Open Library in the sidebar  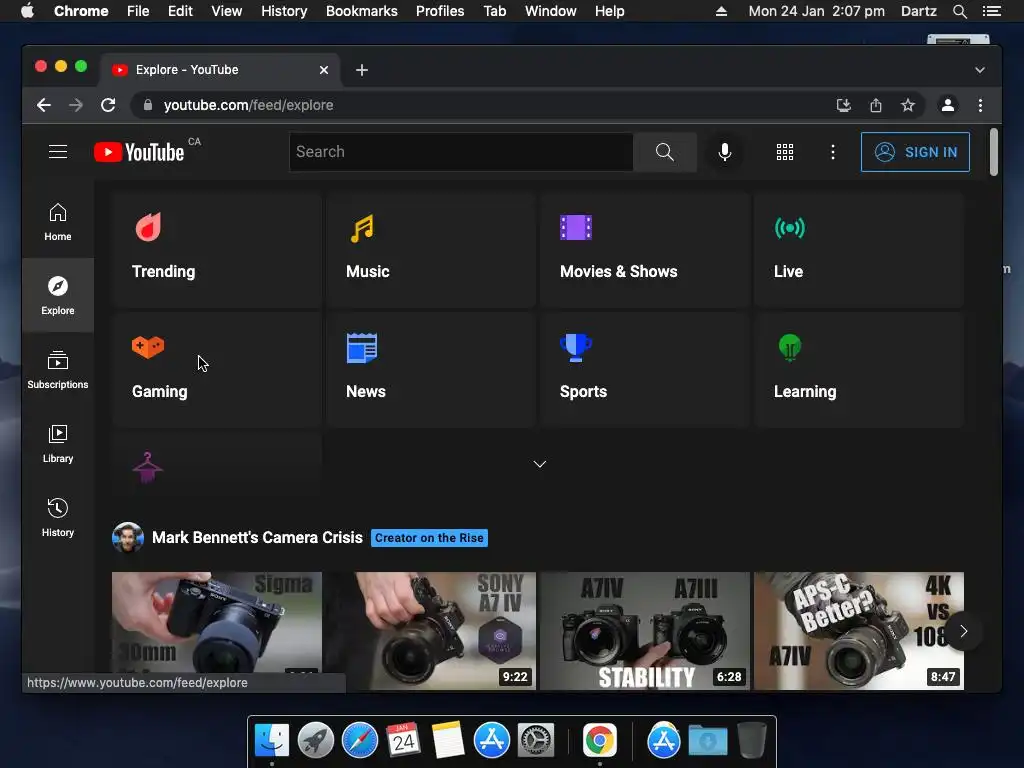pyautogui.click(x=57, y=443)
